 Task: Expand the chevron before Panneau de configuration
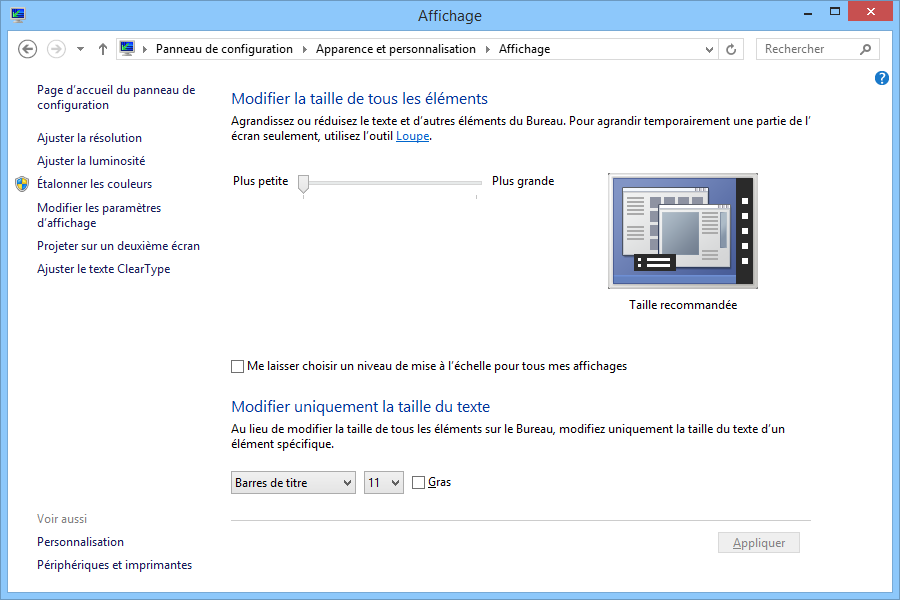(145, 49)
